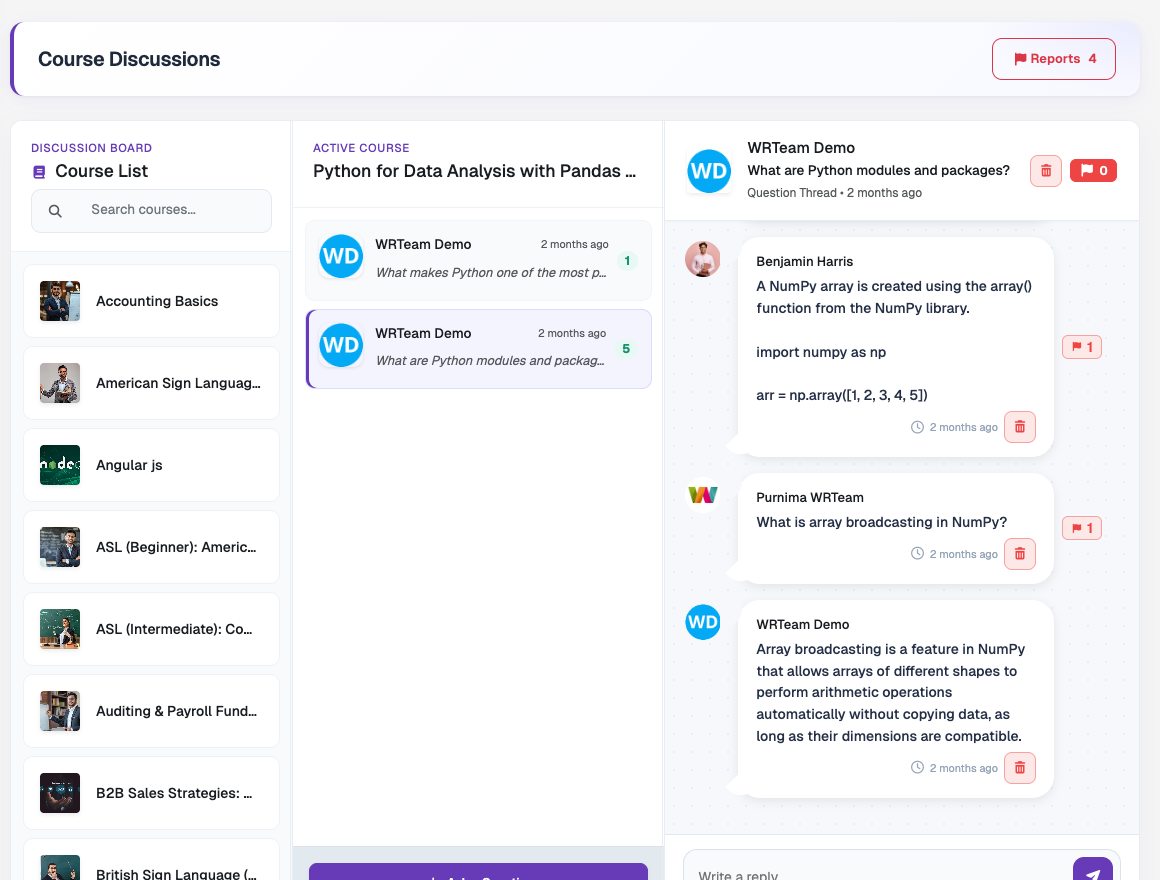Click the search magnifier icon in Course List

55,211
